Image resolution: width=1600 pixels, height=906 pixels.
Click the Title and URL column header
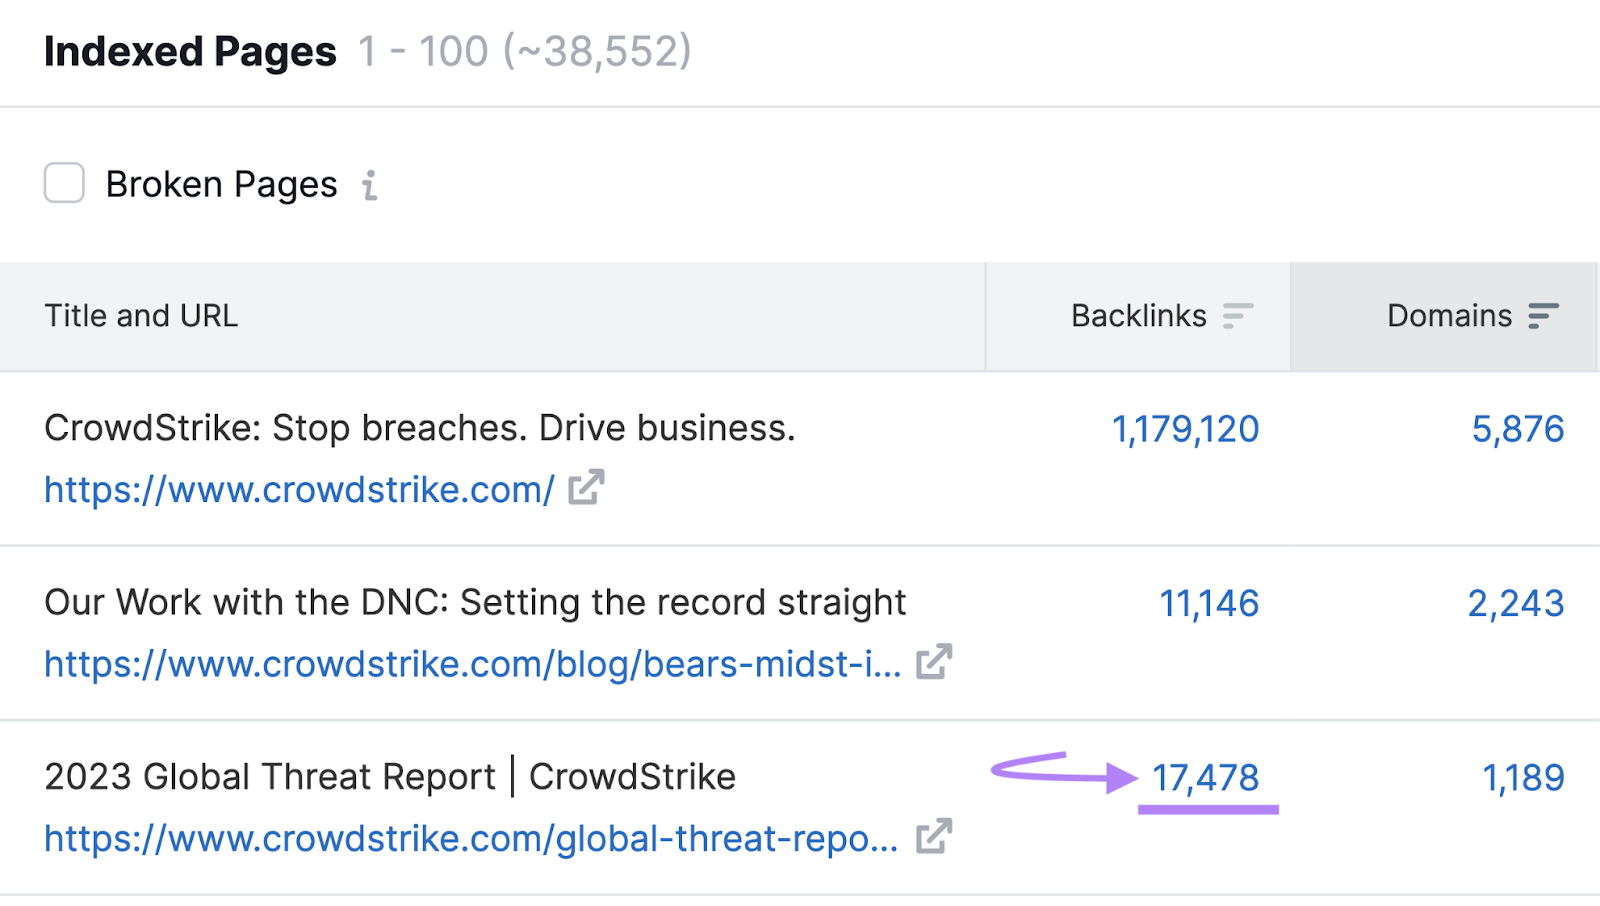pyautogui.click(x=141, y=316)
